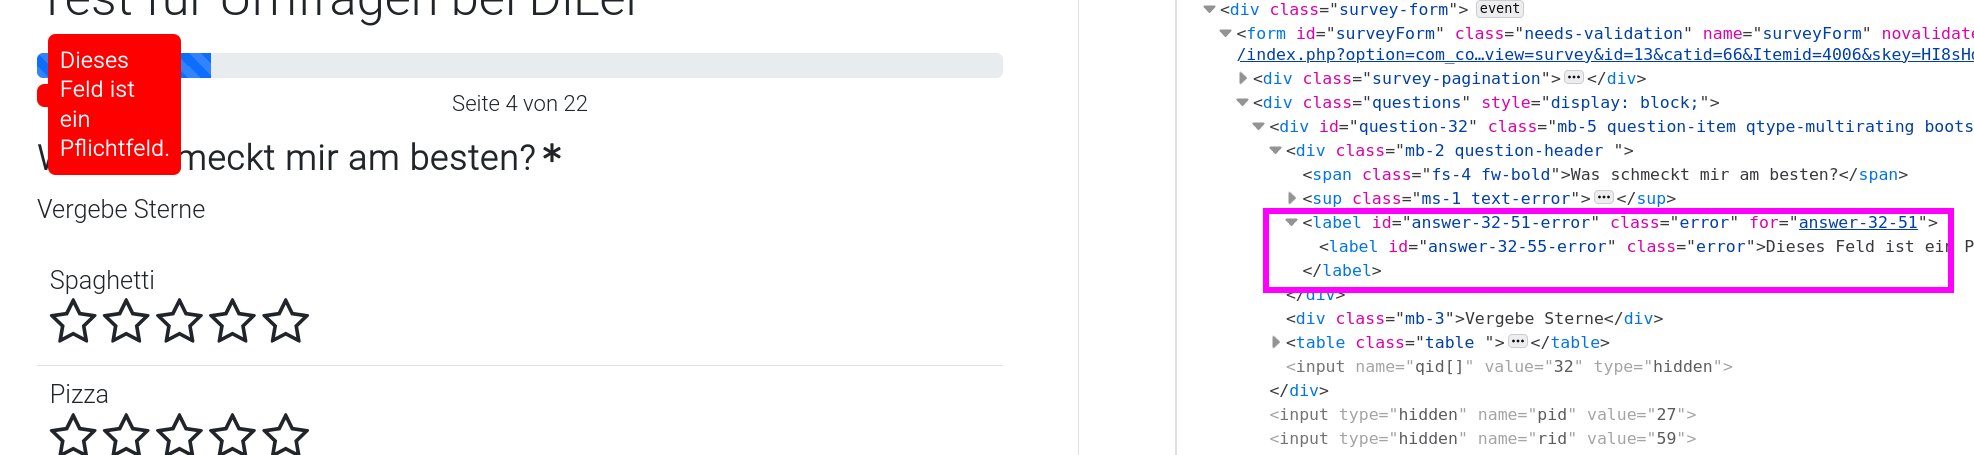
Task: Click the ellipsis inside the table element
Action: click(1518, 342)
